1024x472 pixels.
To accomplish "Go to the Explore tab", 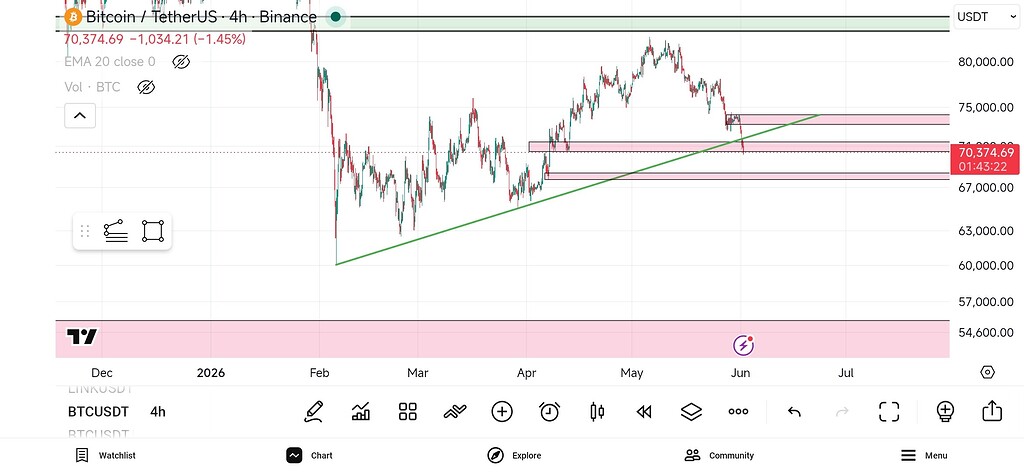I will pyautogui.click(x=514, y=456).
